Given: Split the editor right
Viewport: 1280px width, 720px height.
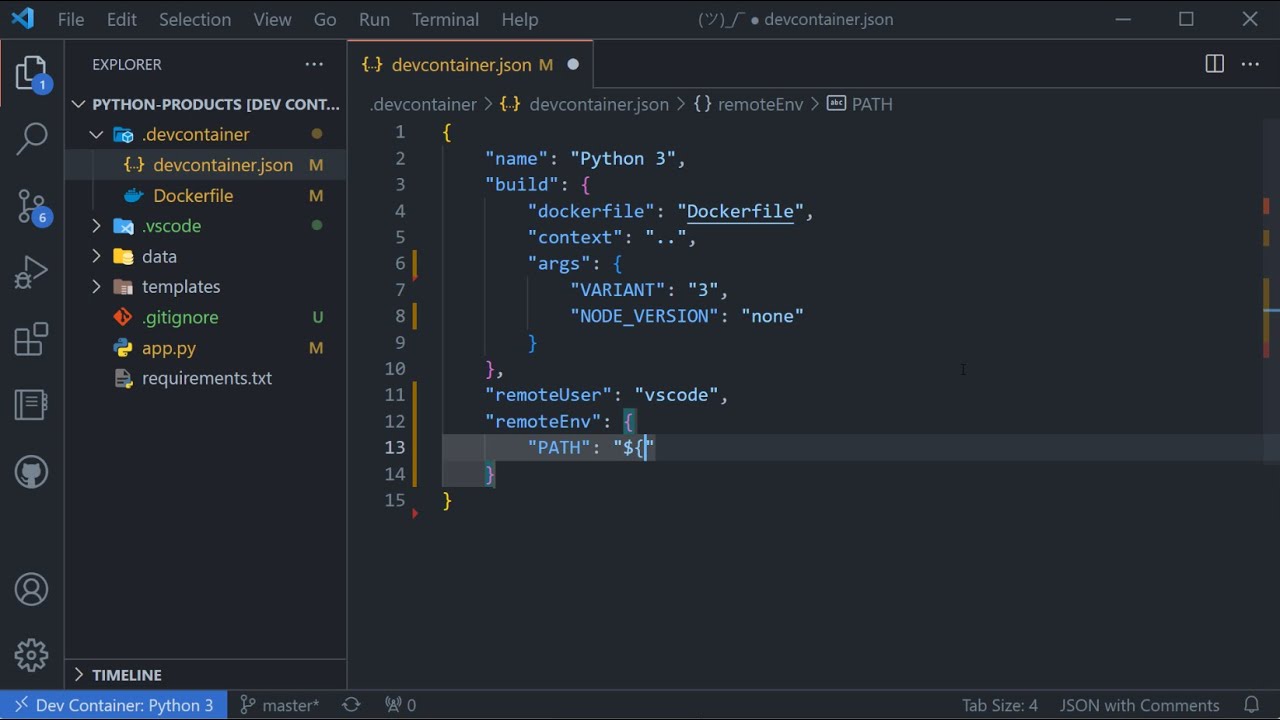Looking at the screenshot, I should (x=1214, y=64).
